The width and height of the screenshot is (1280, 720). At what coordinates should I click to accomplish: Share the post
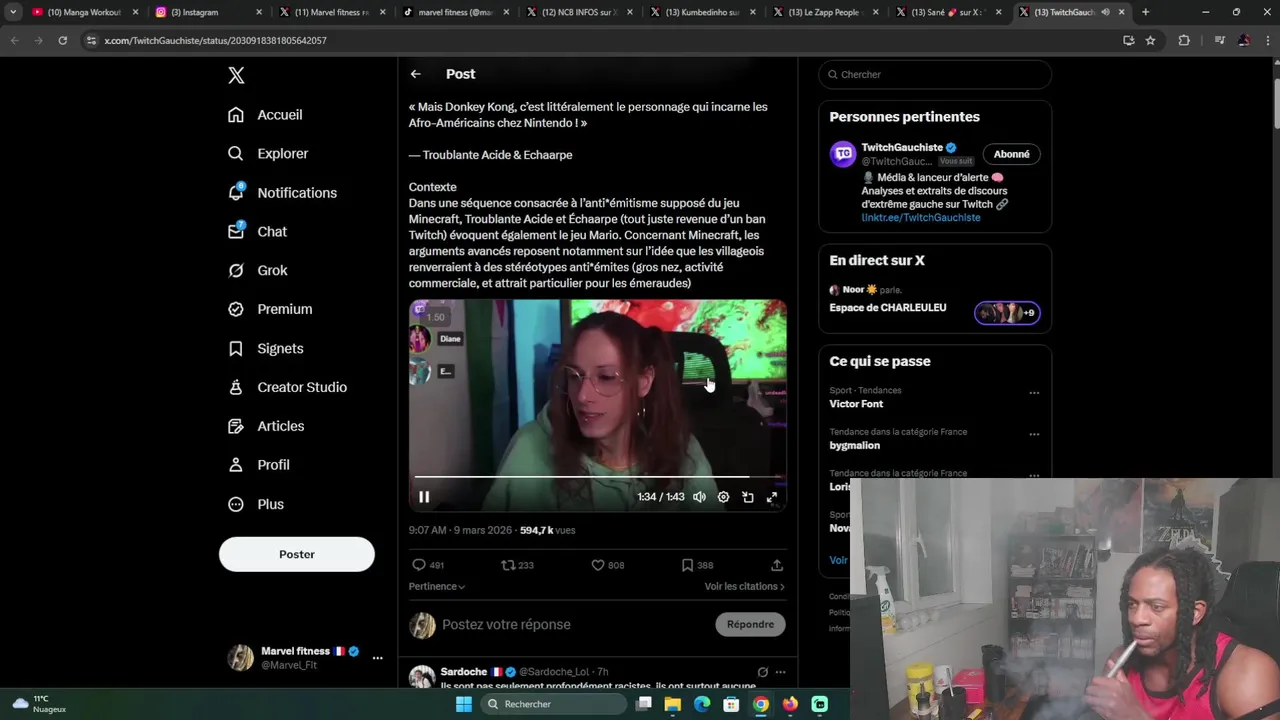pos(777,565)
